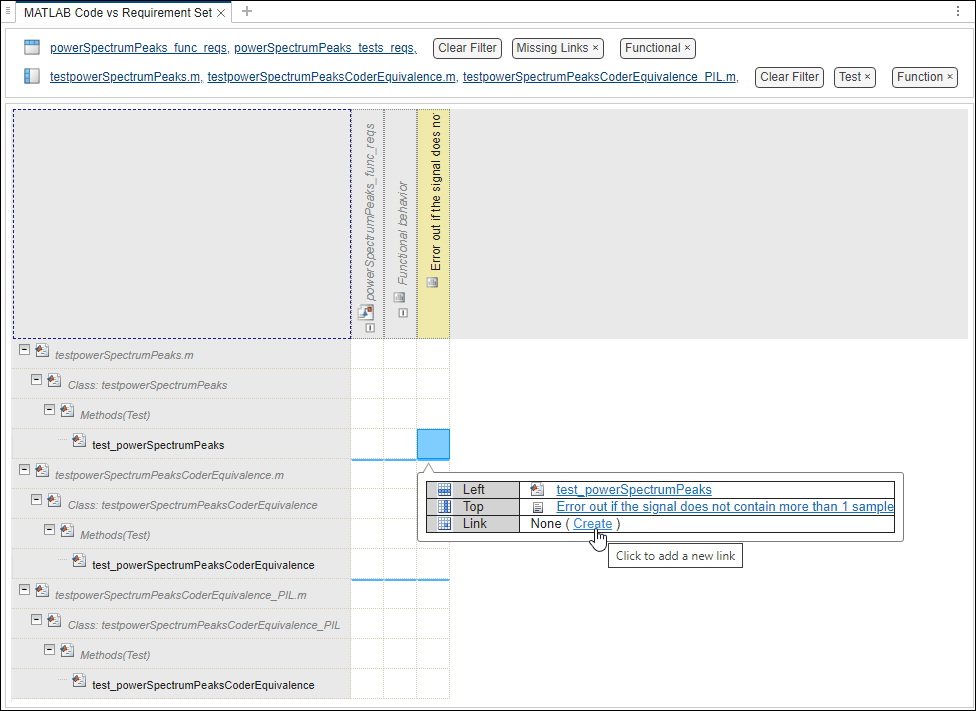Viewport: 976px width, 711px height.
Task: Collapse the testpowerSpectrumPeaks.m tree node
Action: tap(24, 350)
